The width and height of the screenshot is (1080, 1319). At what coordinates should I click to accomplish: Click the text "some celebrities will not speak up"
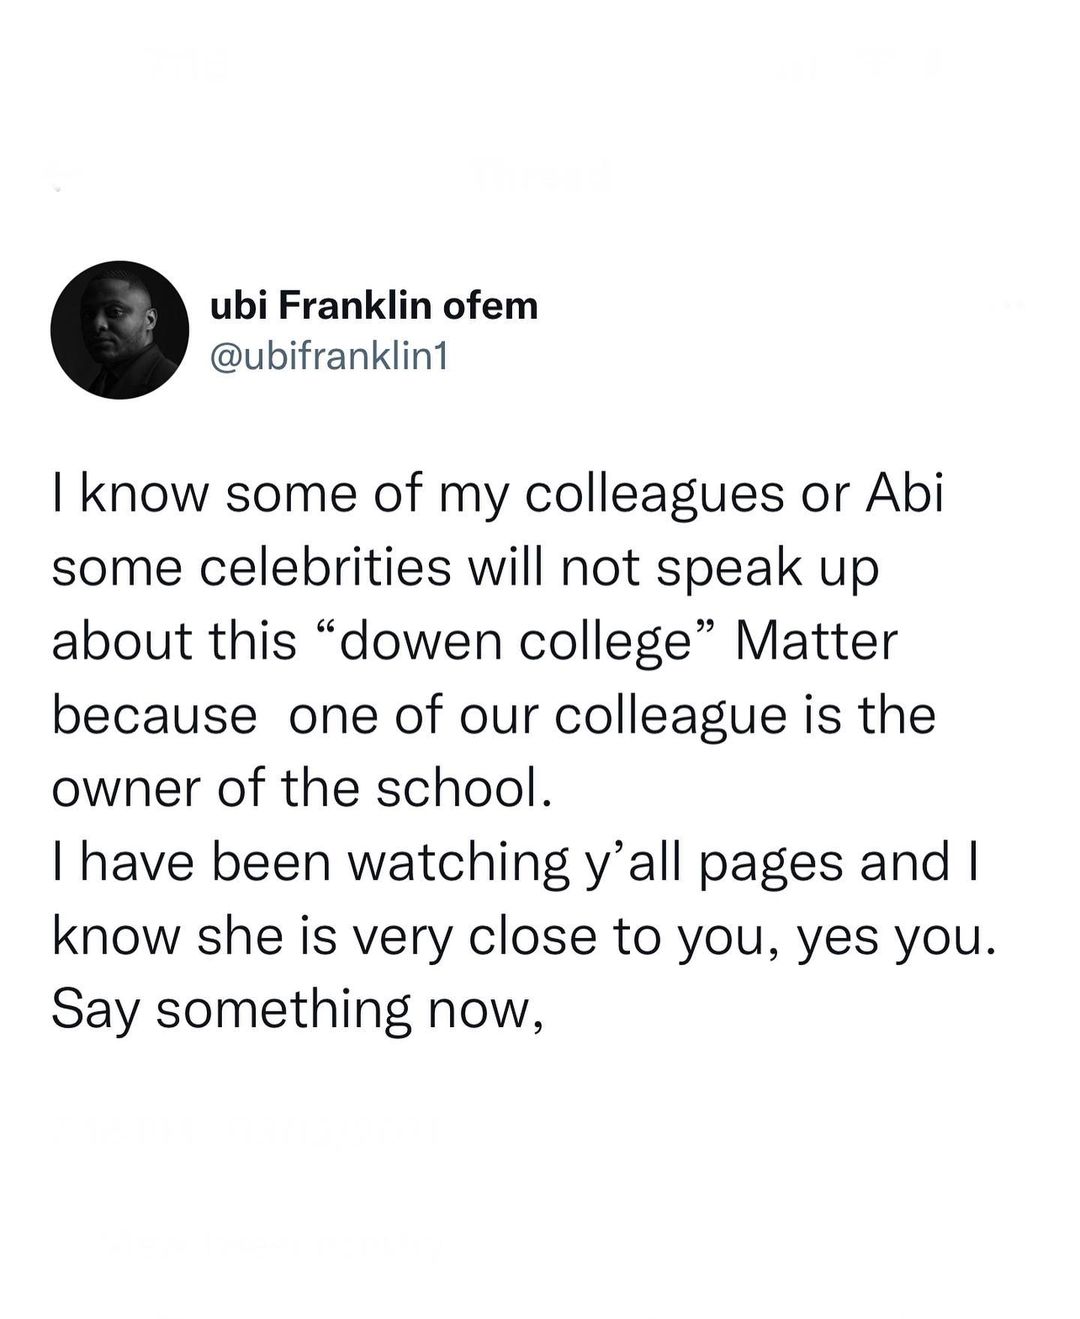(x=465, y=568)
